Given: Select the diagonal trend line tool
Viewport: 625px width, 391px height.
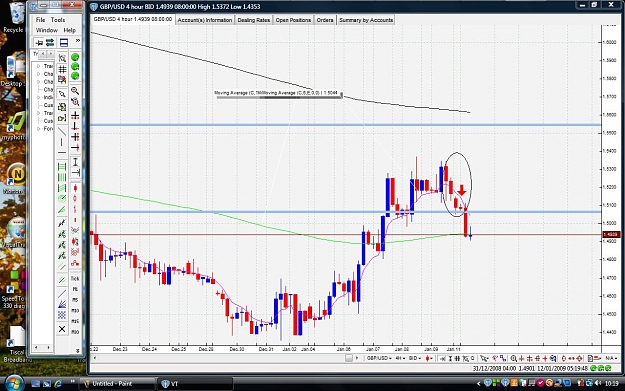Looking at the screenshot, I should click(x=62, y=131).
